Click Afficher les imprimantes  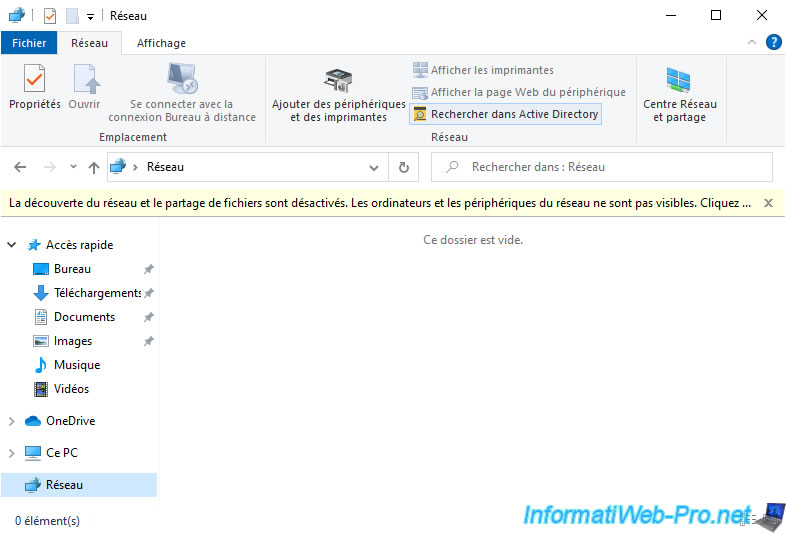coord(483,70)
